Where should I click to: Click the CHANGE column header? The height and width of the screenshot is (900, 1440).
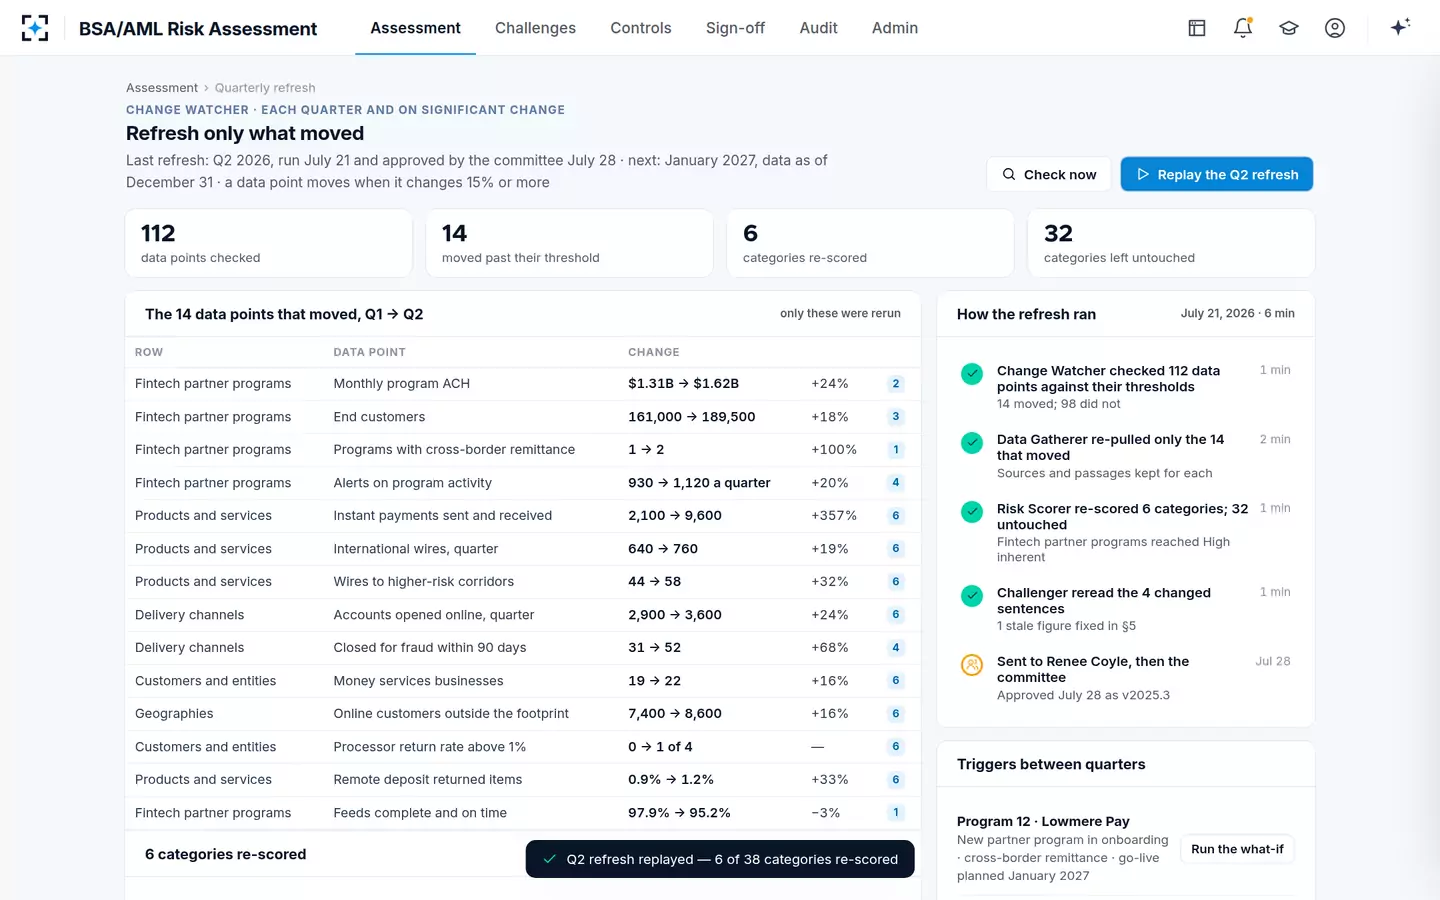654,352
